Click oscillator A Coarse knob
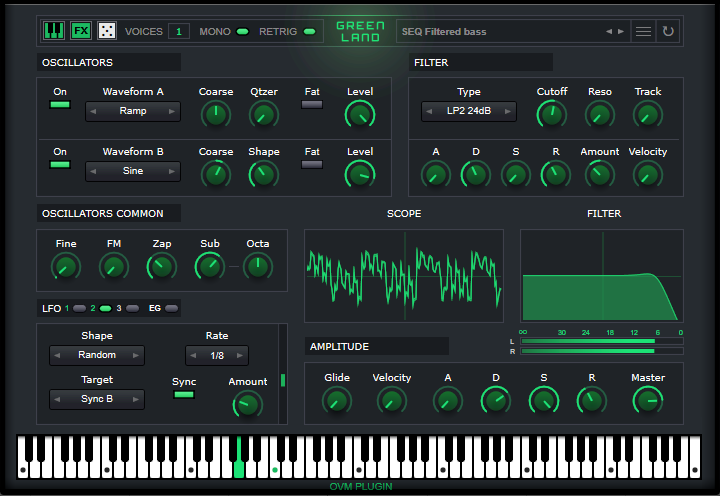Viewport: 720px width, 496px height. pyautogui.click(x=216, y=115)
